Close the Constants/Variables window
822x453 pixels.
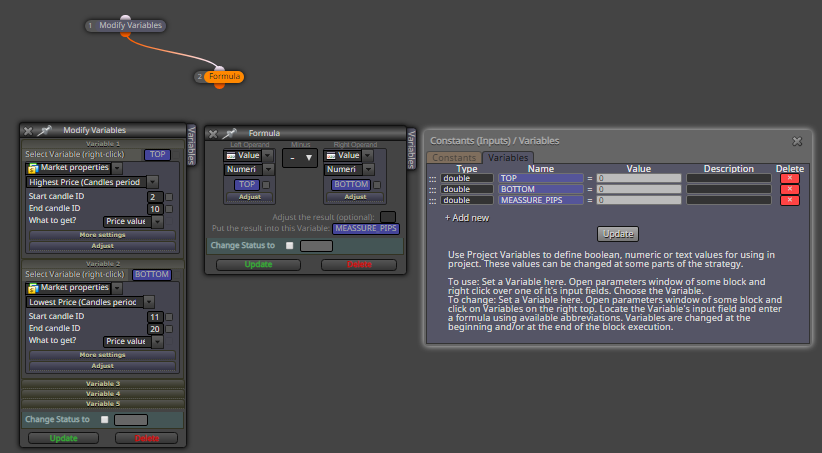coord(797,141)
